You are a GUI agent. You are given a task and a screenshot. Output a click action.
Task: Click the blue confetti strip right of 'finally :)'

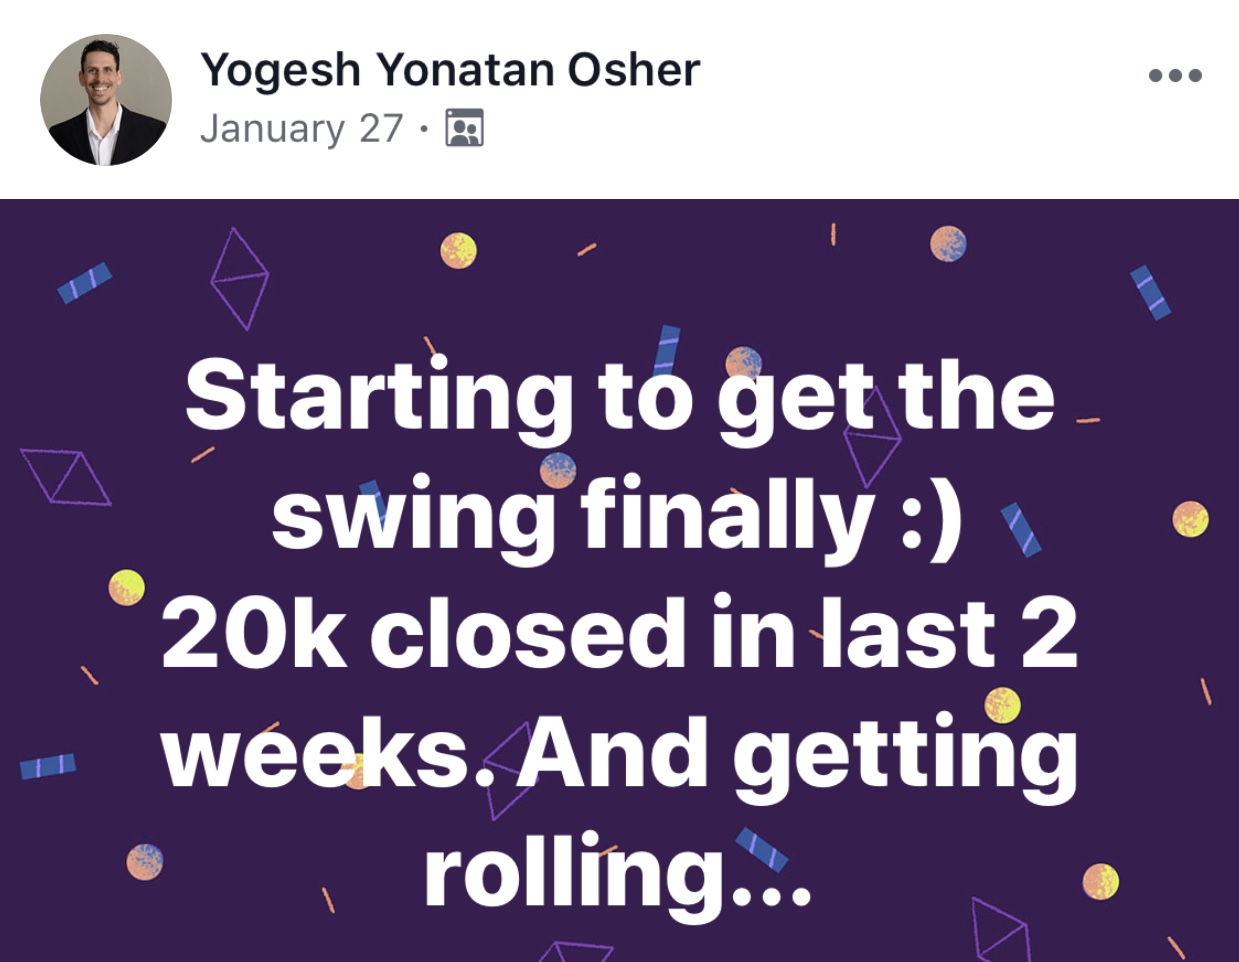(1021, 529)
